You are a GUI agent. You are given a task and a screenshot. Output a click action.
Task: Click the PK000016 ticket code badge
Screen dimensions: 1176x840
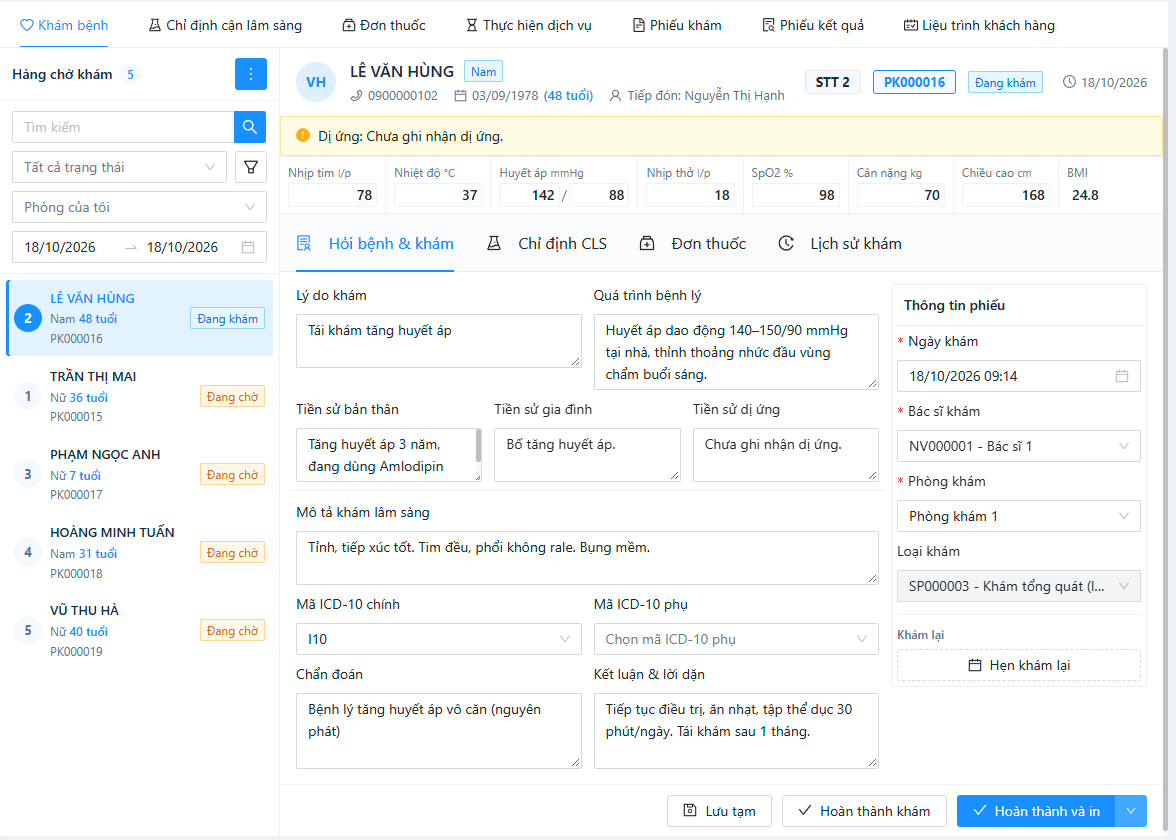(x=914, y=82)
